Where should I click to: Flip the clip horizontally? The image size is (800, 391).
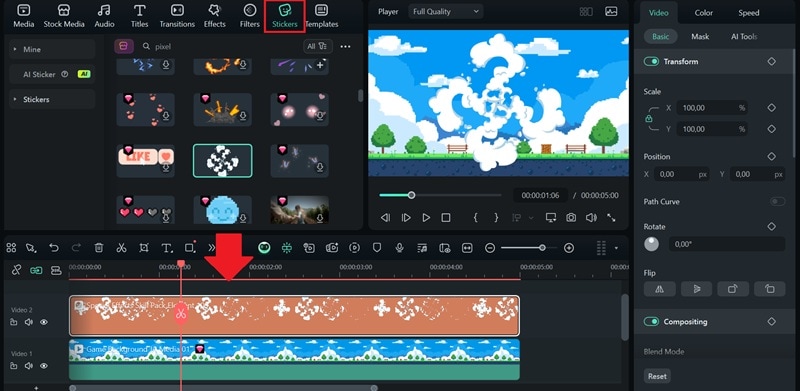coord(660,289)
